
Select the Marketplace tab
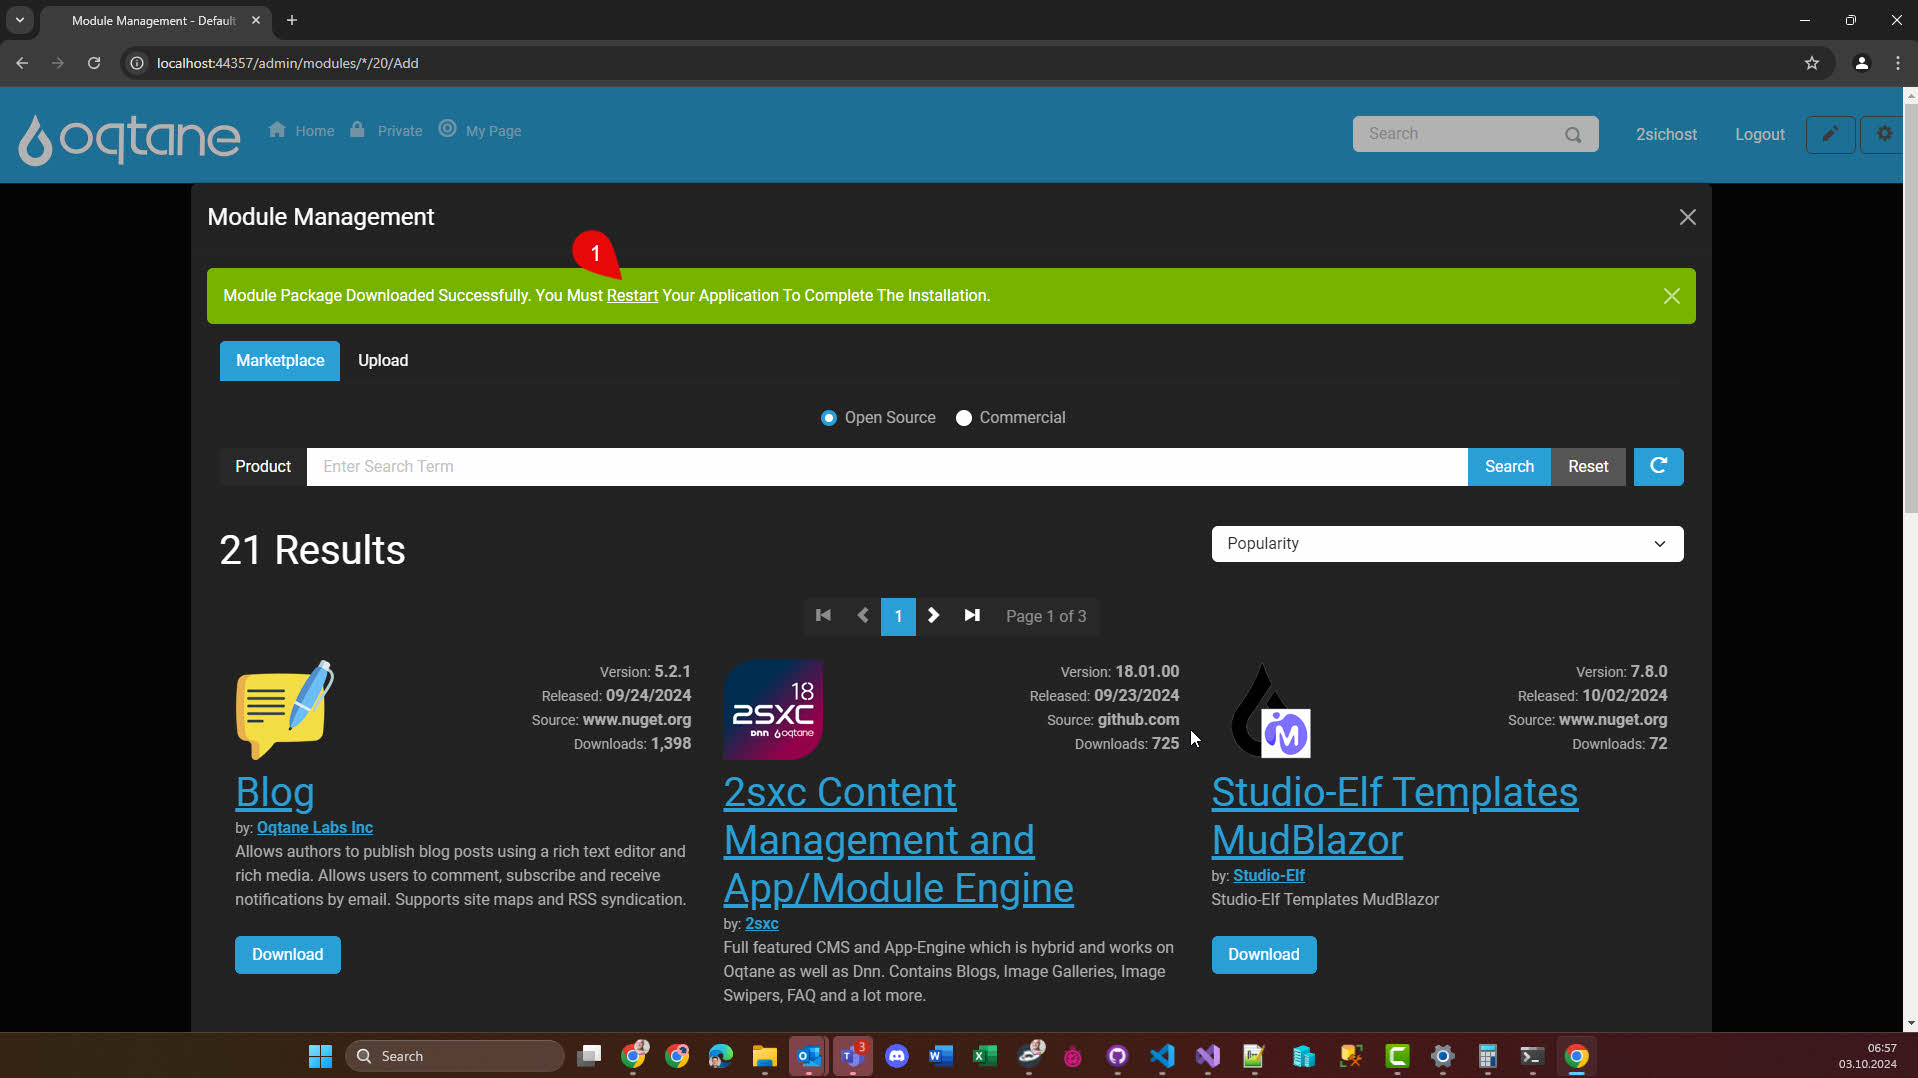pos(279,361)
